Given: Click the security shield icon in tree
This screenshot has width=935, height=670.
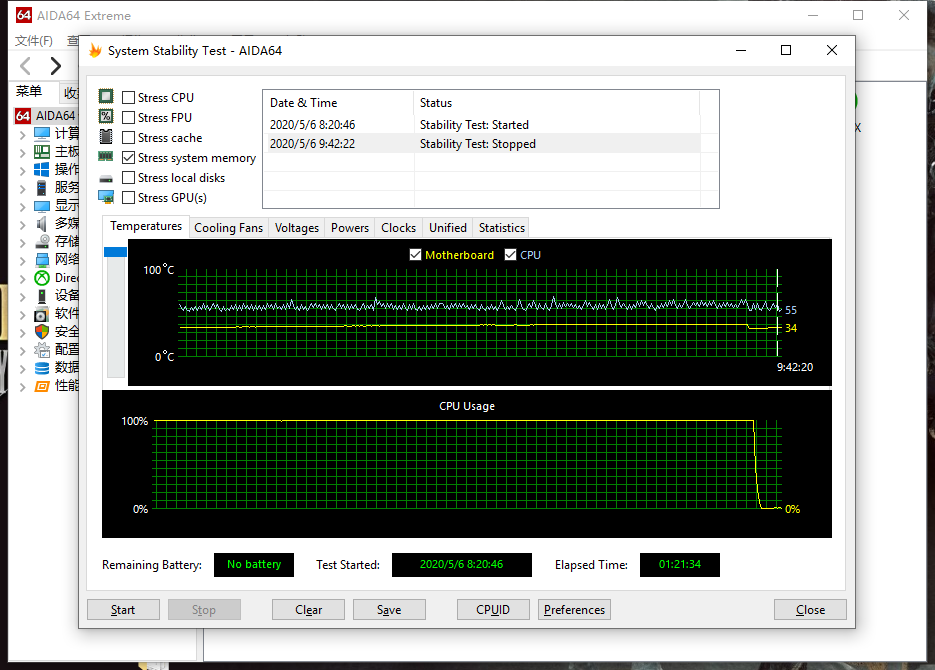Looking at the screenshot, I should 42,331.
